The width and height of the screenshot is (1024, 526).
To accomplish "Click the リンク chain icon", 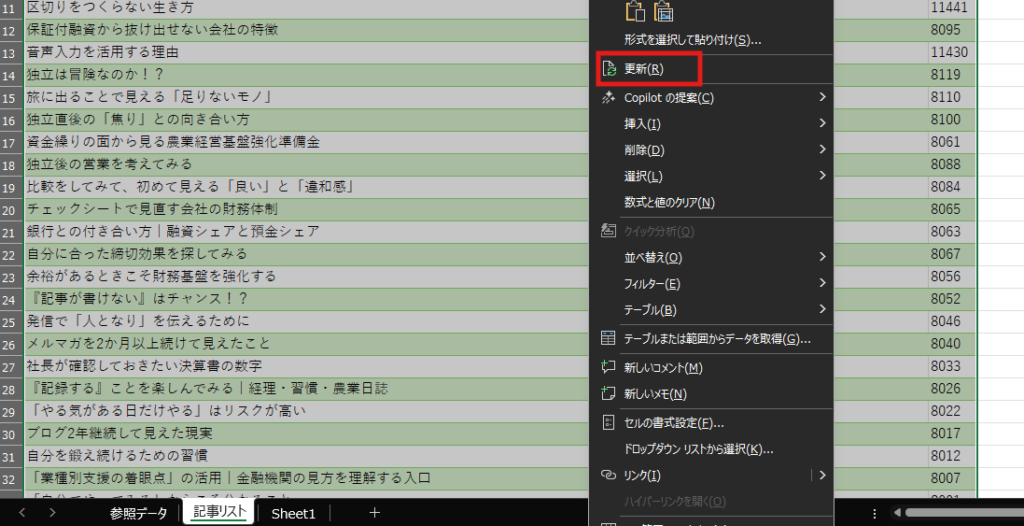I will (x=608, y=475).
